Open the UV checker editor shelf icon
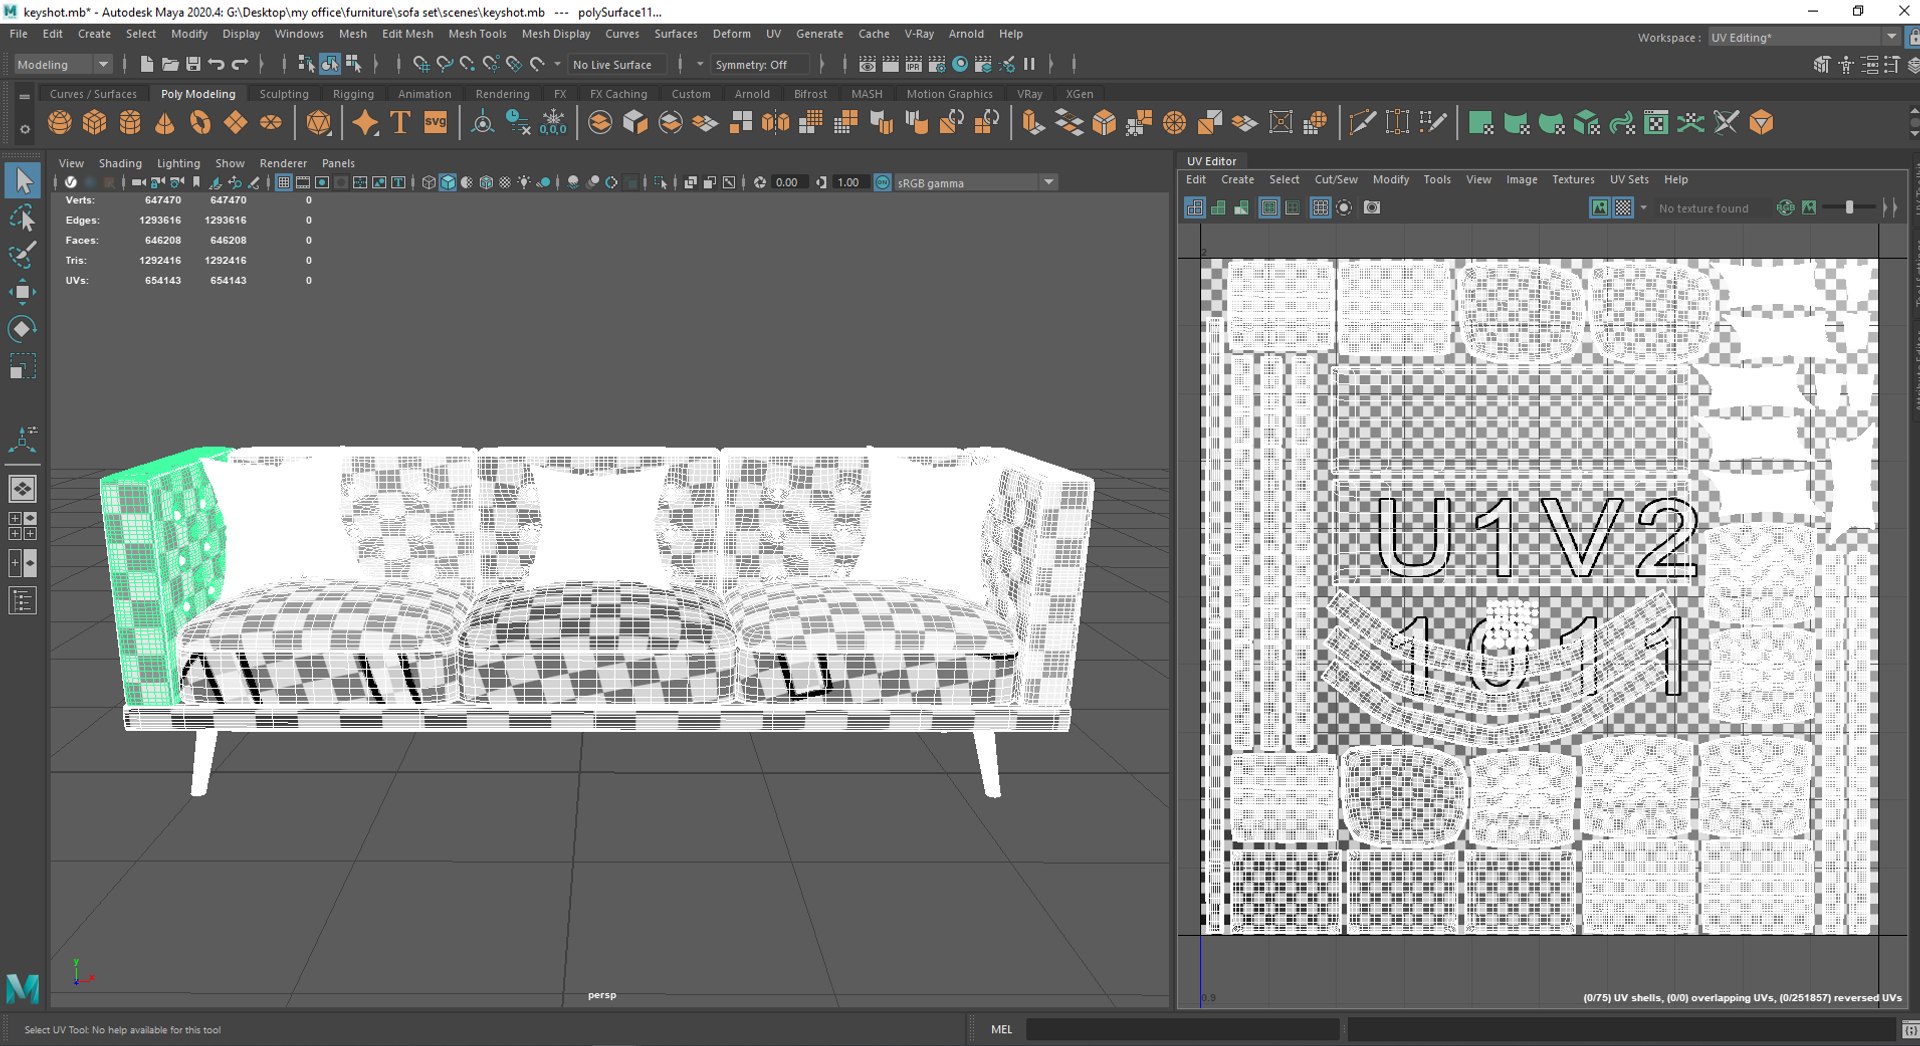Image resolution: width=1920 pixels, height=1046 pixels. (1656, 123)
